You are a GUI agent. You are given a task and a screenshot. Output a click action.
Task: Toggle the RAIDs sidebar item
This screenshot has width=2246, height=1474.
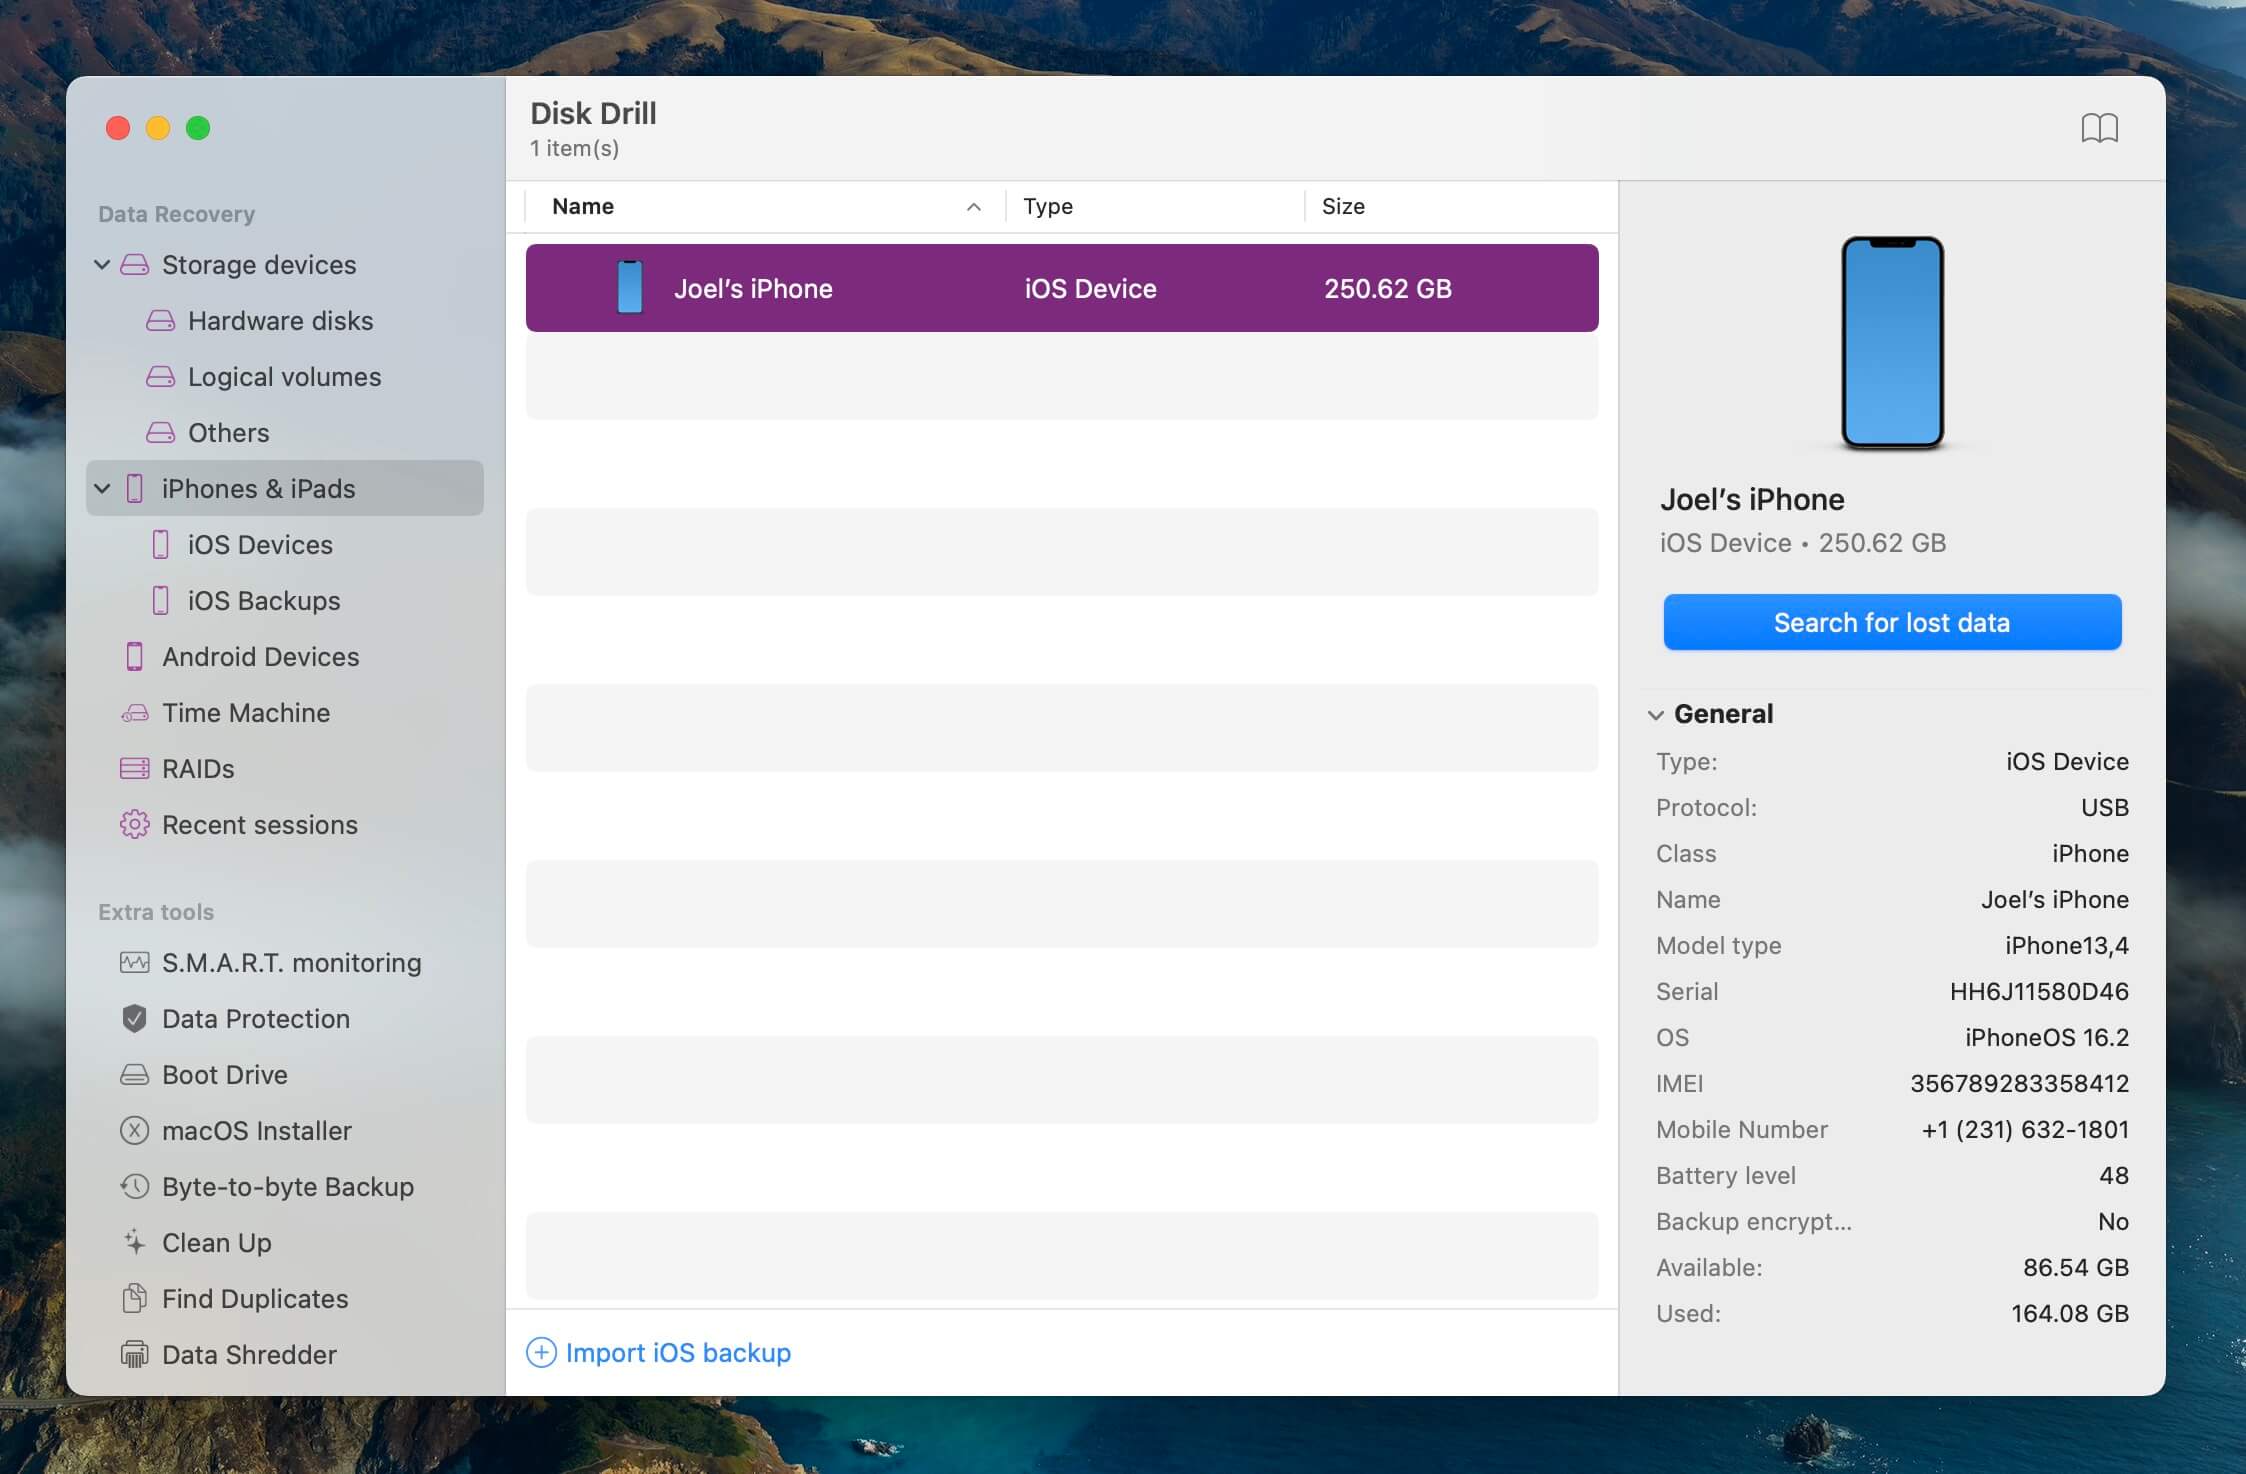pyautogui.click(x=197, y=767)
